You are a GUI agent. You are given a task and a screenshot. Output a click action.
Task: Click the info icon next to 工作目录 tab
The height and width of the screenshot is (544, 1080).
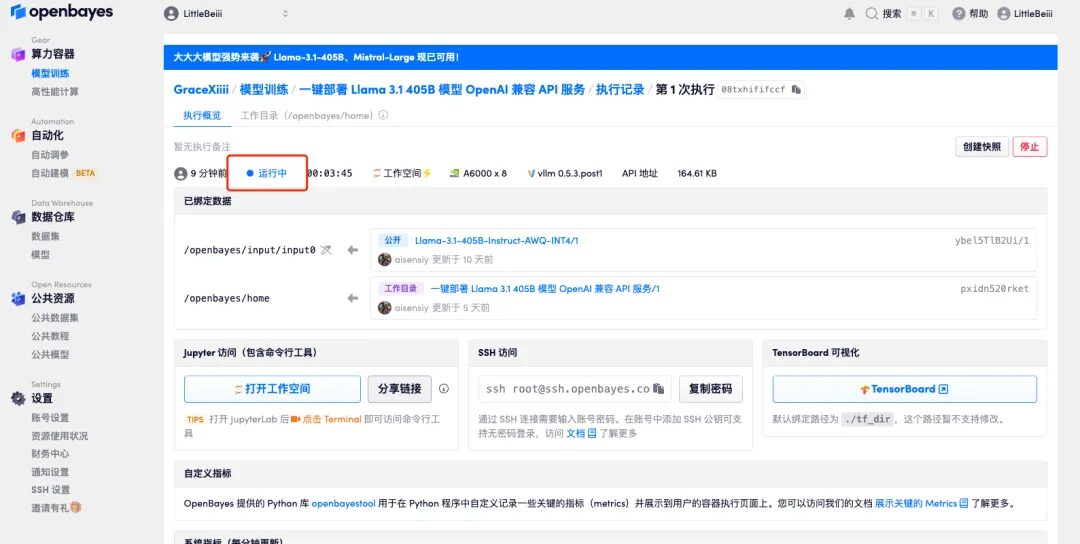pos(383,115)
